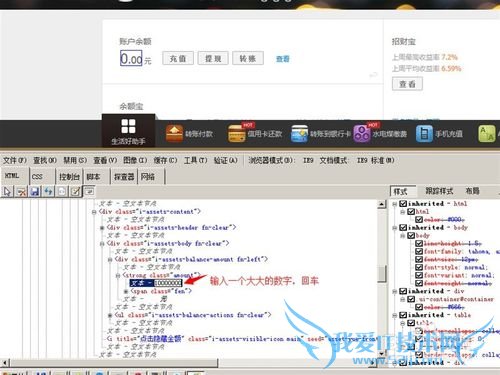Click the blue 查看 link beside 转账
Screen dimensions: 500x375
tap(283, 59)
